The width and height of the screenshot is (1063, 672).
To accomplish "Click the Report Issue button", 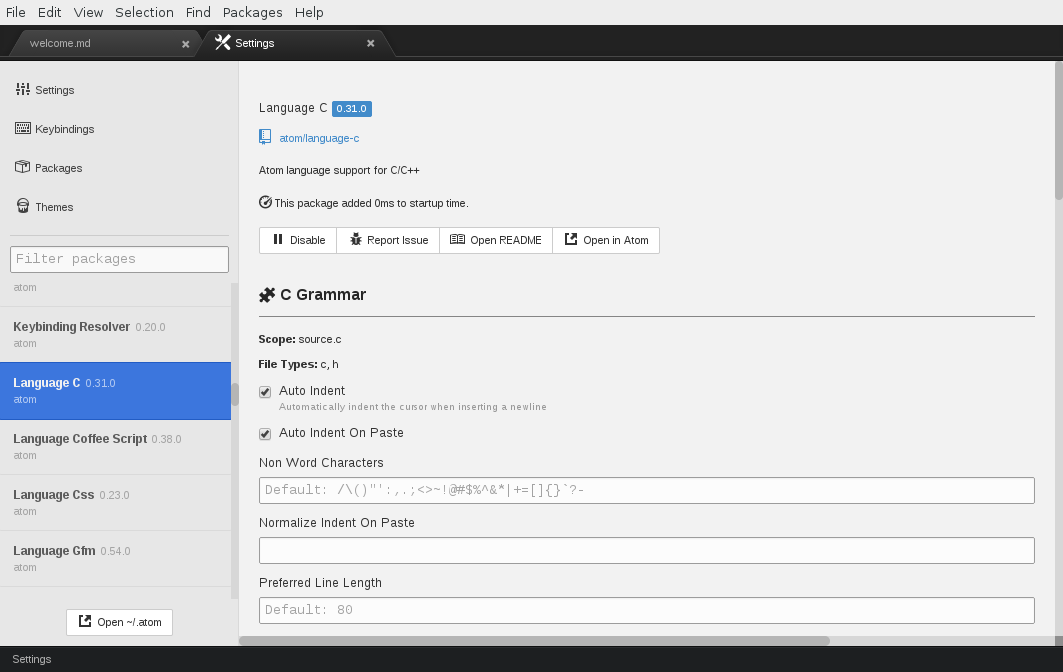I will point(388,240).
